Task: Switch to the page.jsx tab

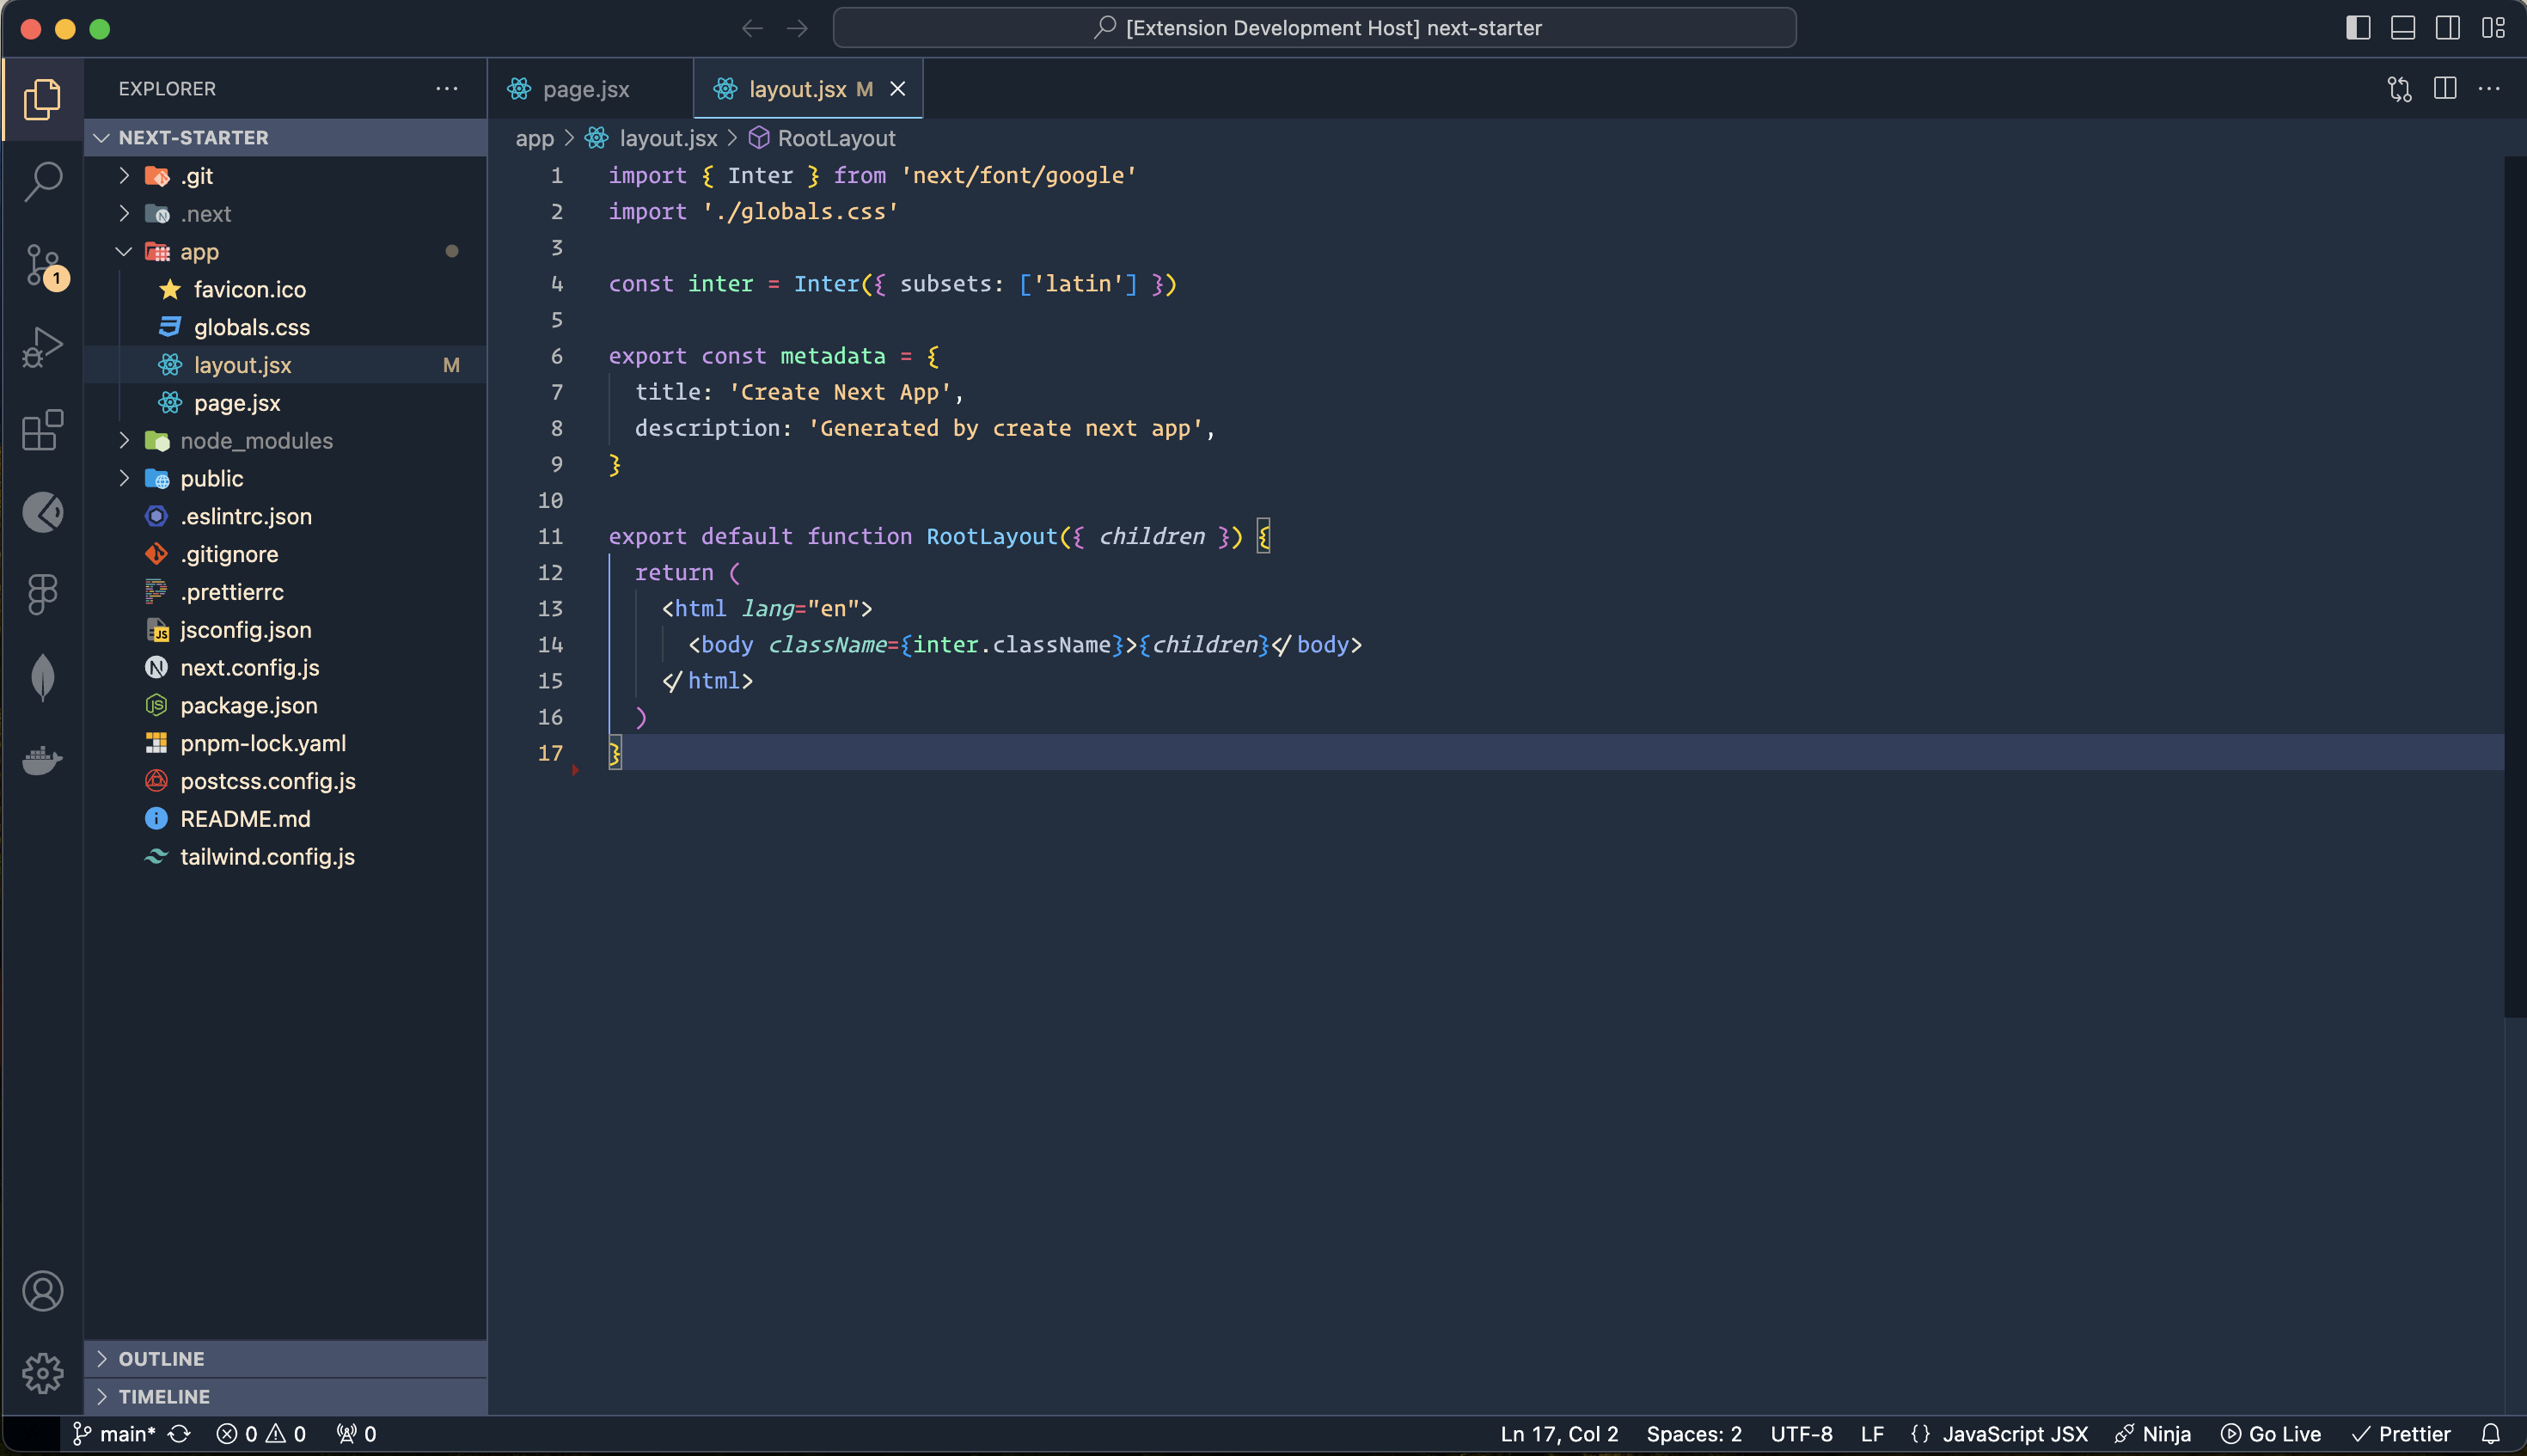Action: coord(585,89)
